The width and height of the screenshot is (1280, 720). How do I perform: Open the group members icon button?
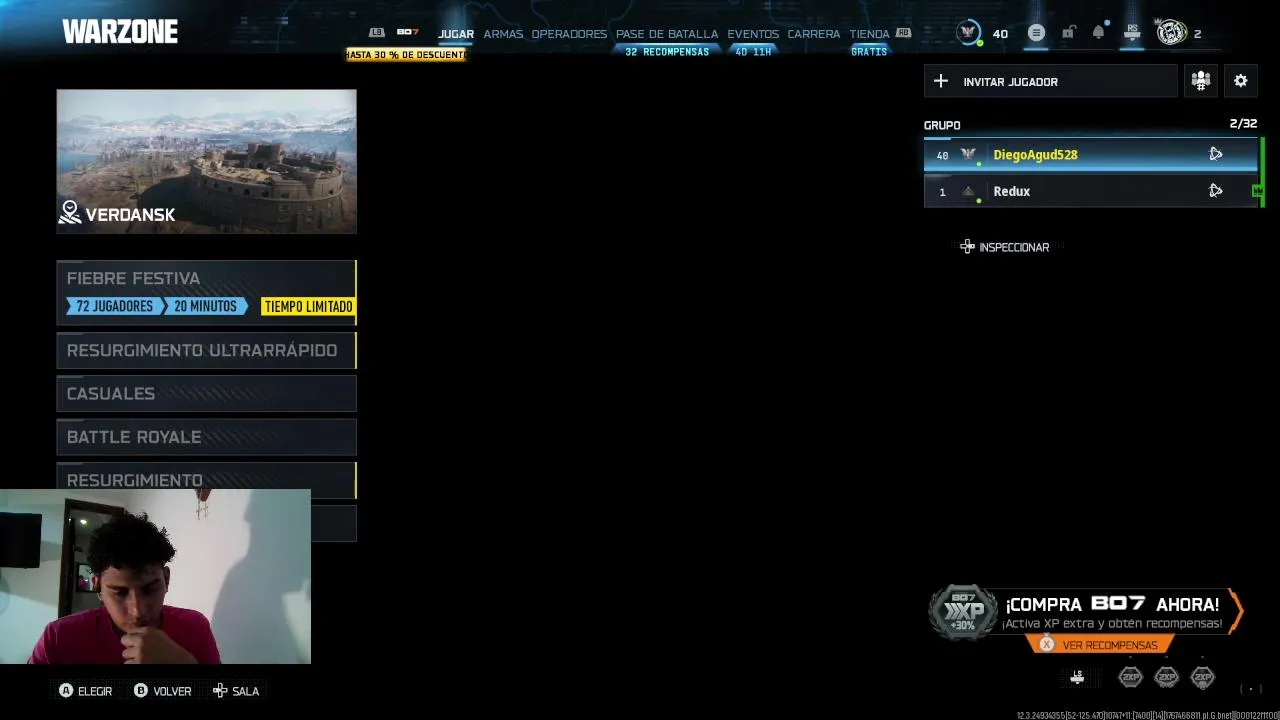click(x=1201, y=81)
